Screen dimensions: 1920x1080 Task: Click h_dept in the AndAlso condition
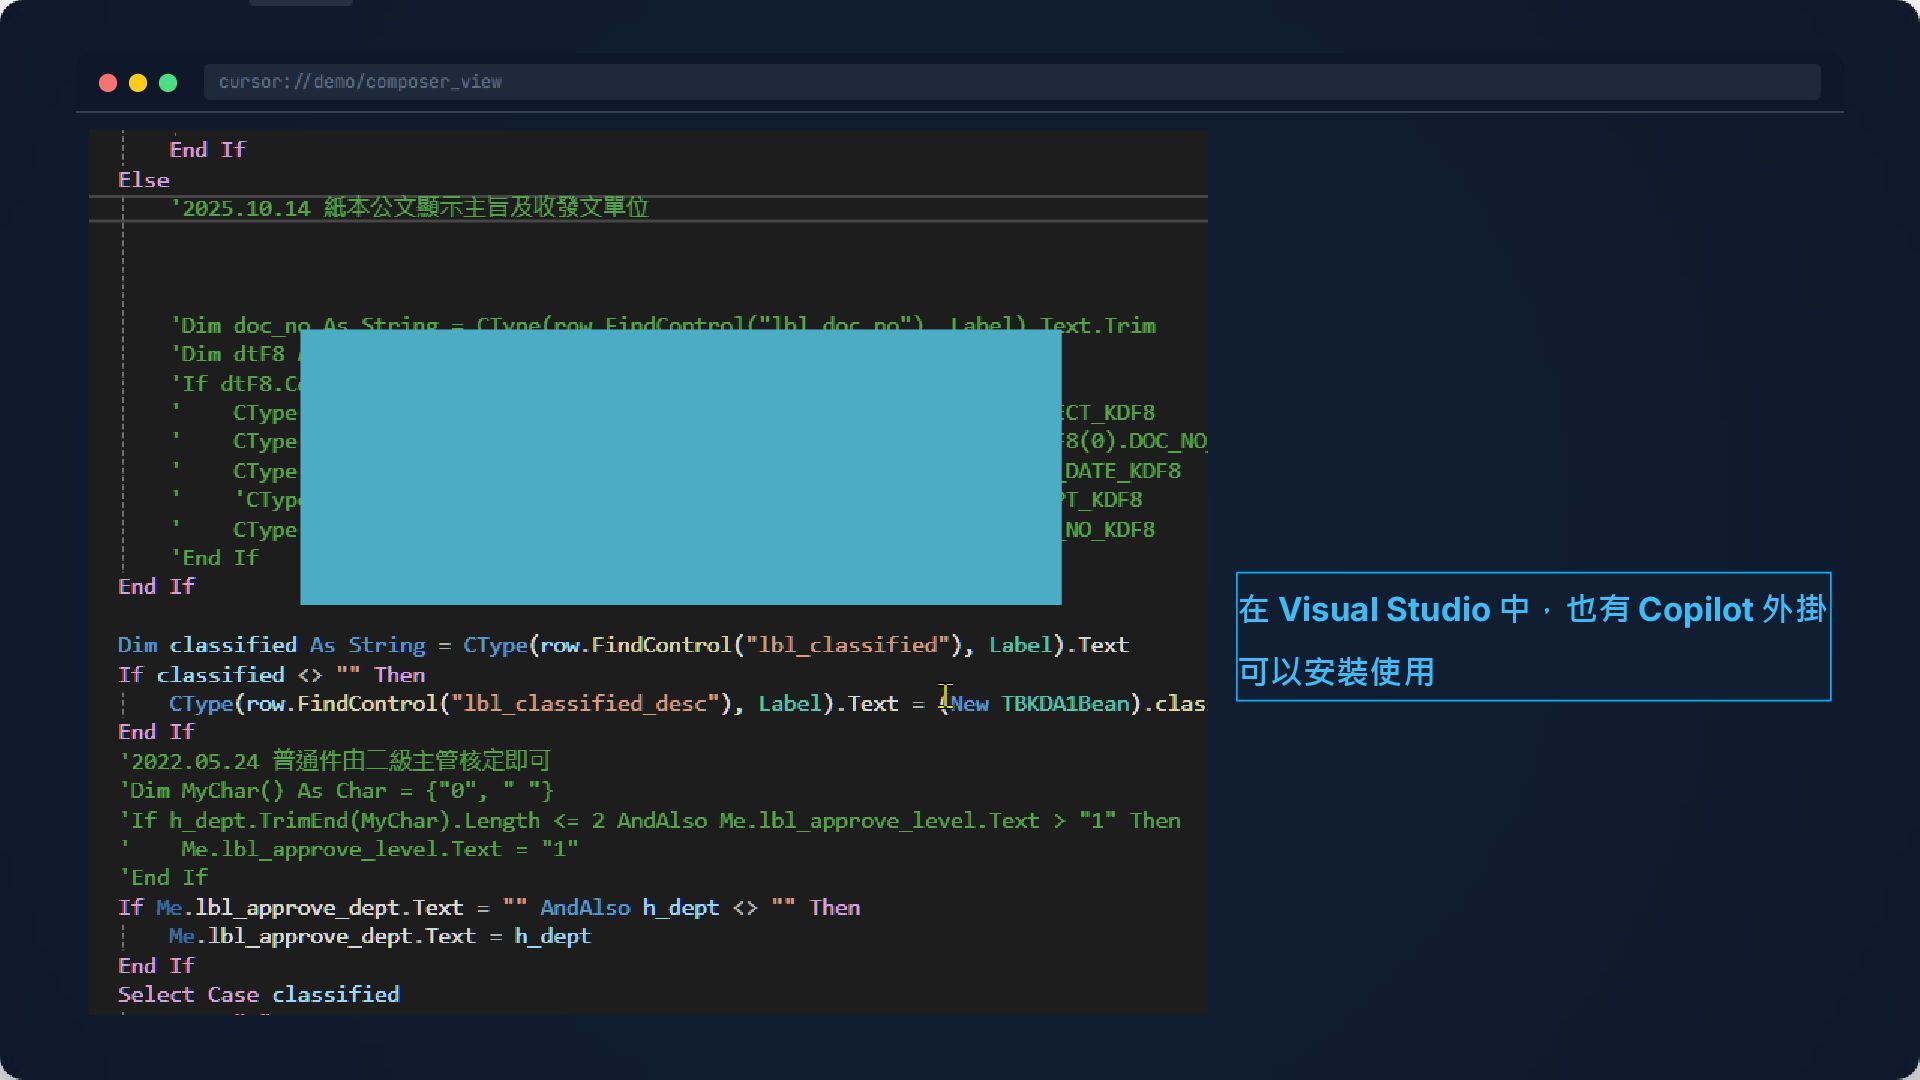pos(680,908)
